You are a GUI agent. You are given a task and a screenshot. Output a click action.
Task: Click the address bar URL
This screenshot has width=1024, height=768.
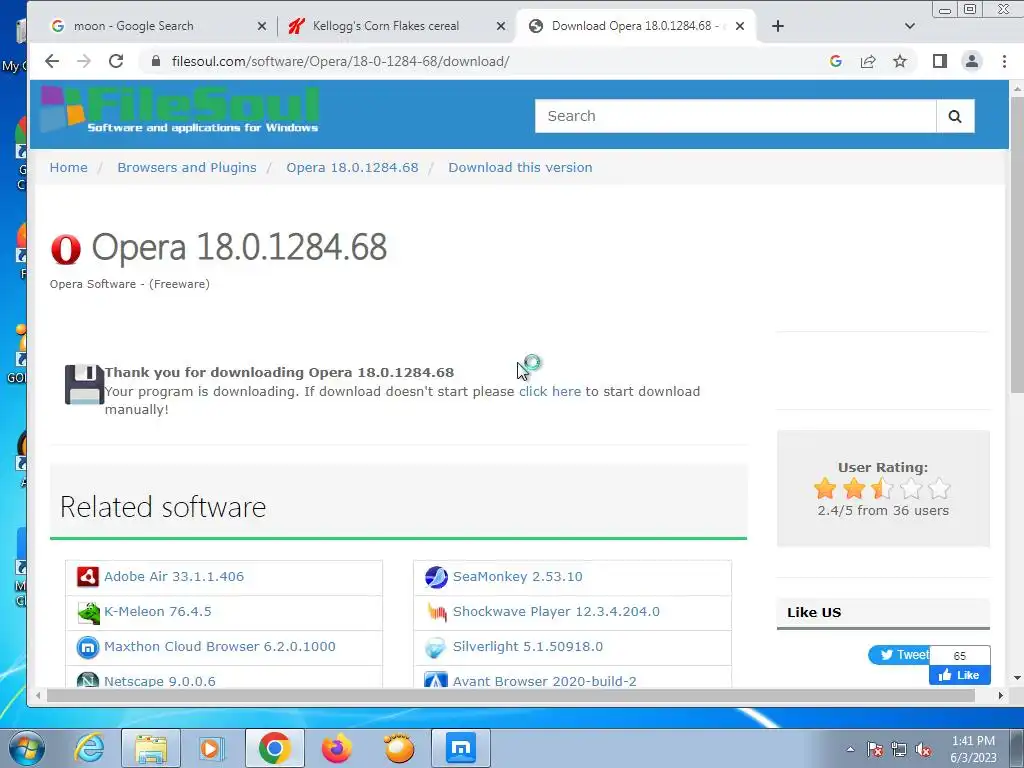tap(340, 61)
